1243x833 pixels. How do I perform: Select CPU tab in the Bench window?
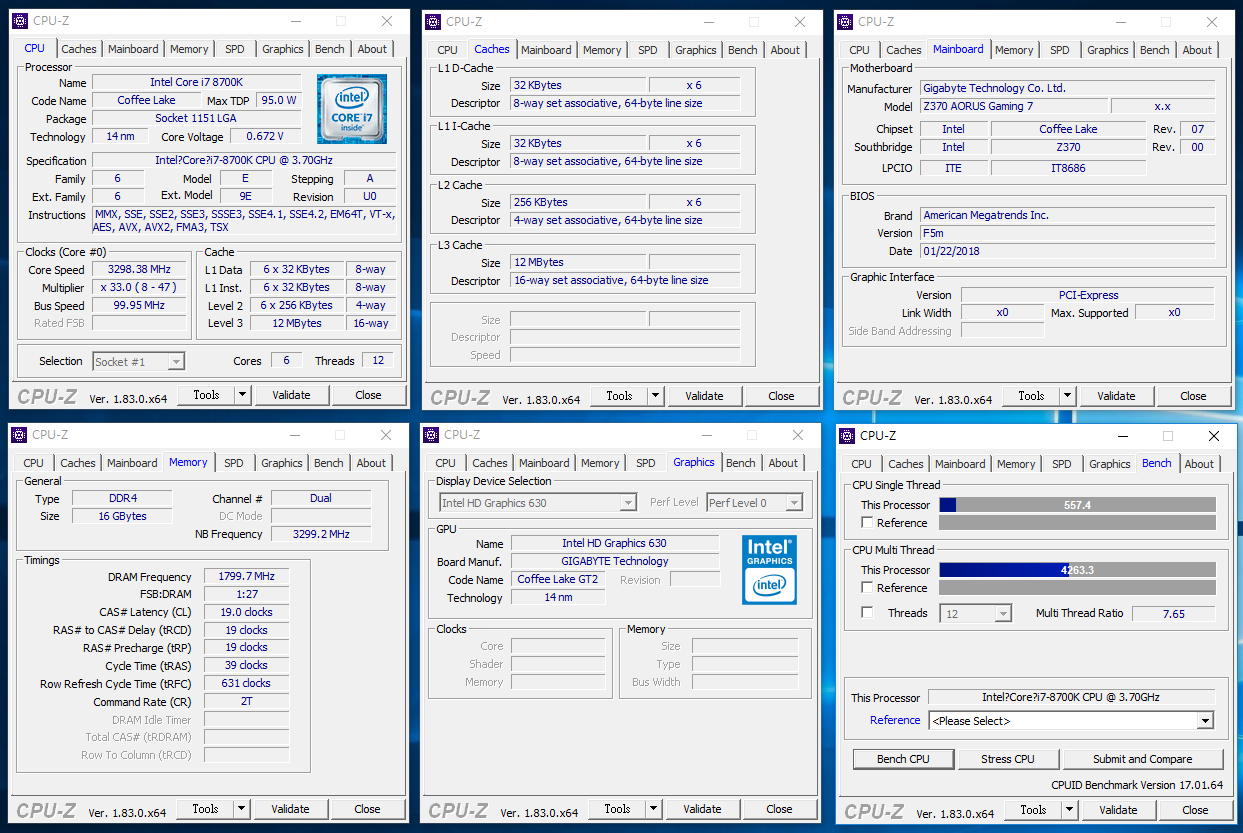(861, 464)
